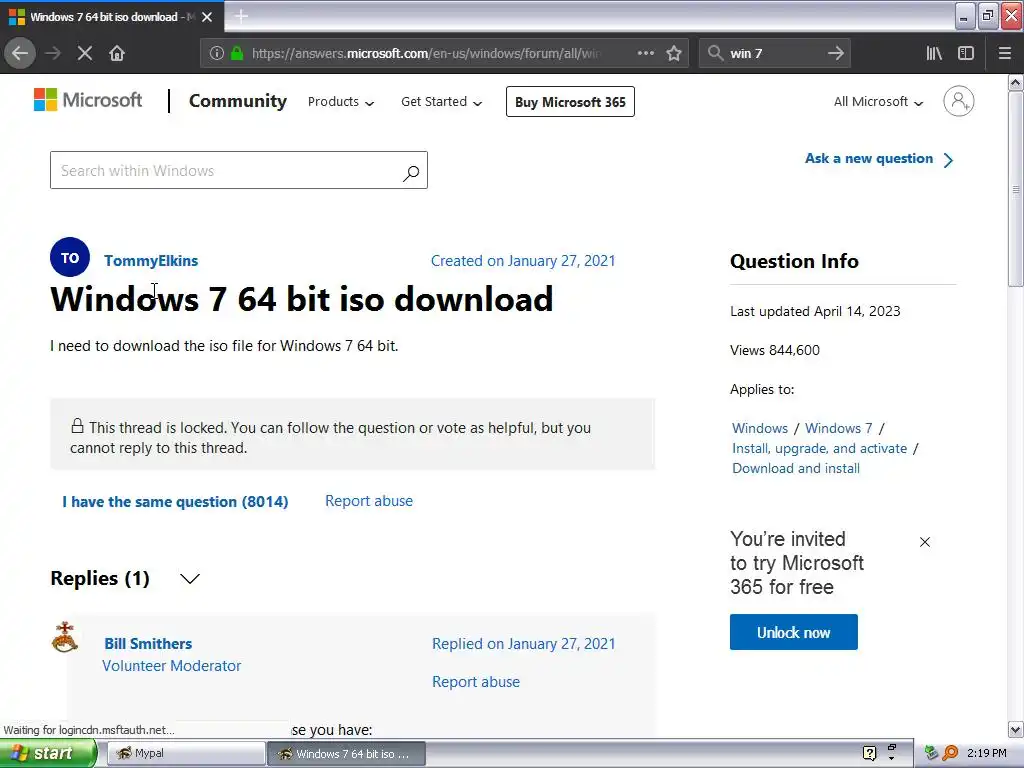Screen dimensions: 1024x768
Task: Click Bill Smithers profile avatar
Action: (65, 637)
